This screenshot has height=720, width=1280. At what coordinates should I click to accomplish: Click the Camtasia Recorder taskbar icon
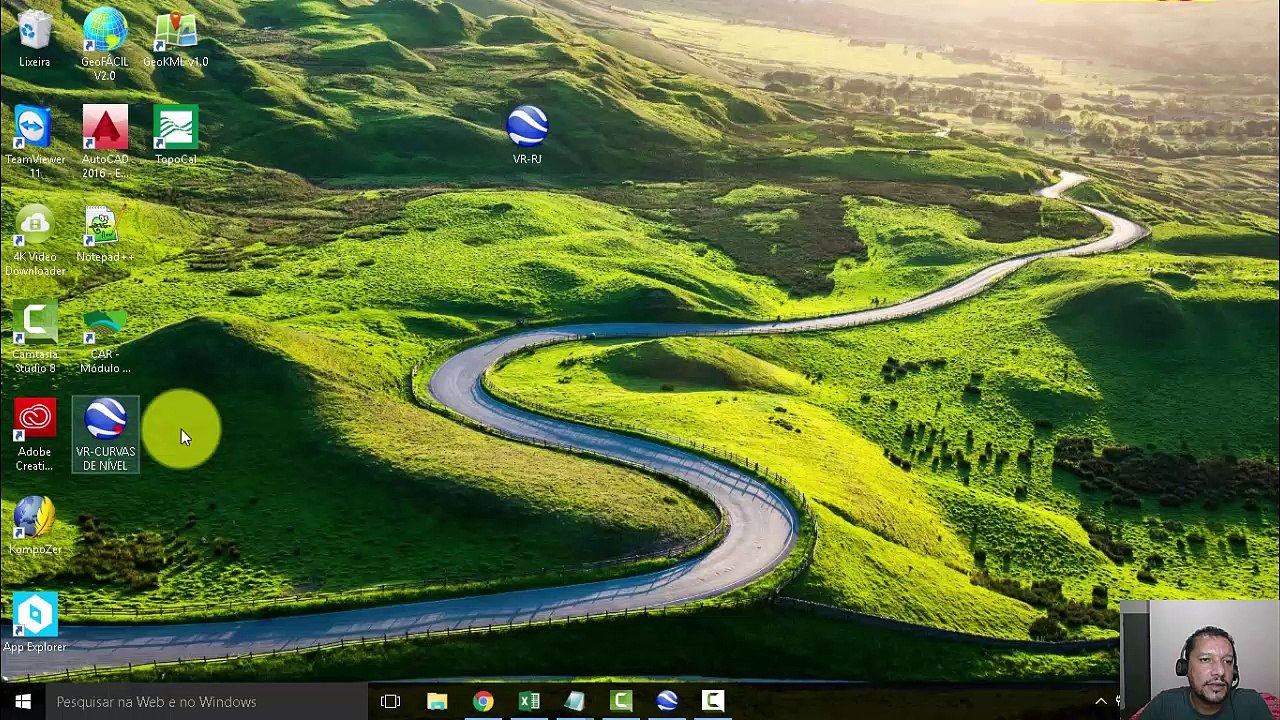[713, 702]
